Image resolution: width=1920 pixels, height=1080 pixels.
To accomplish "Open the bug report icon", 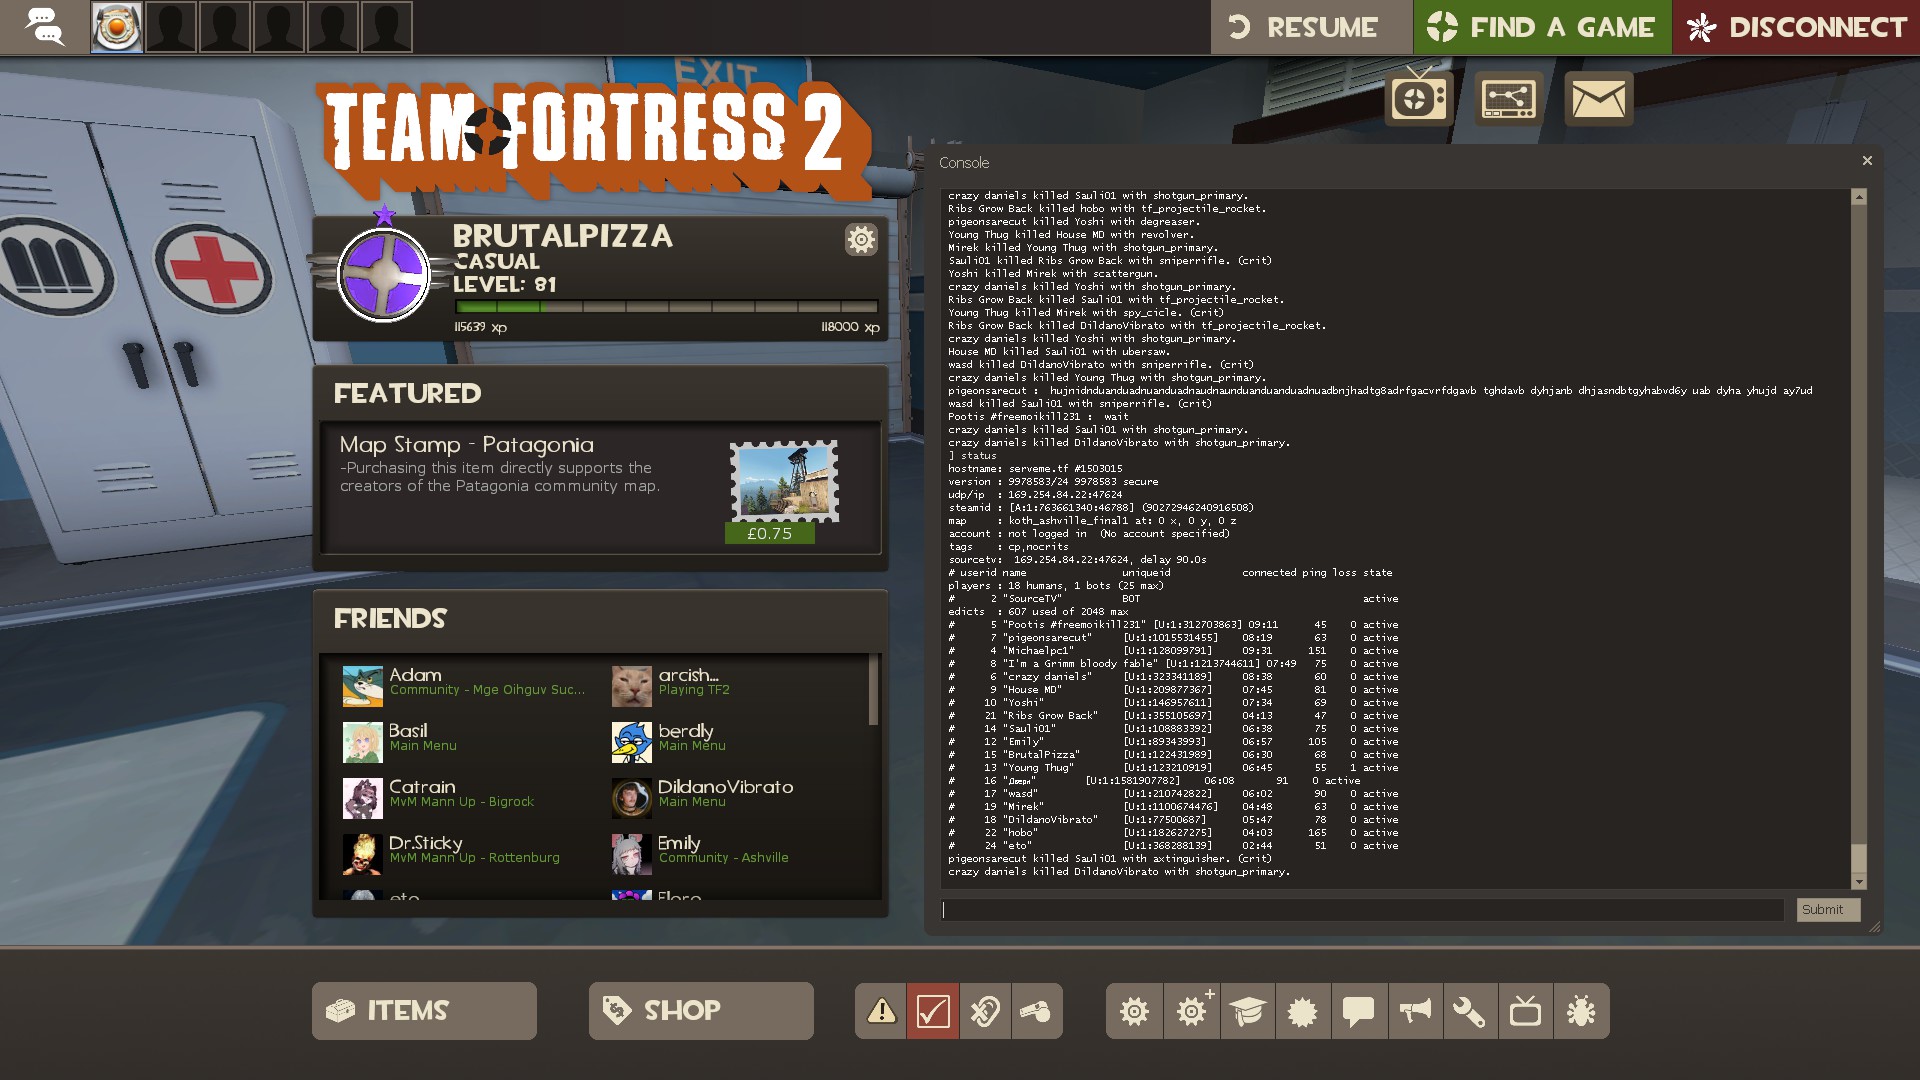I will tap(1581, 1011).
